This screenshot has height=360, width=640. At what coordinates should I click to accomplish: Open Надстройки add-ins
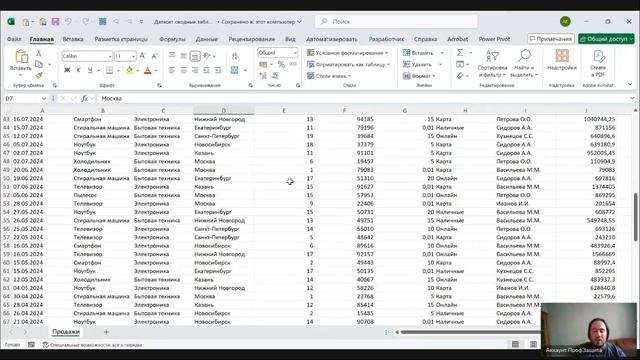click(x=562, y=60)
